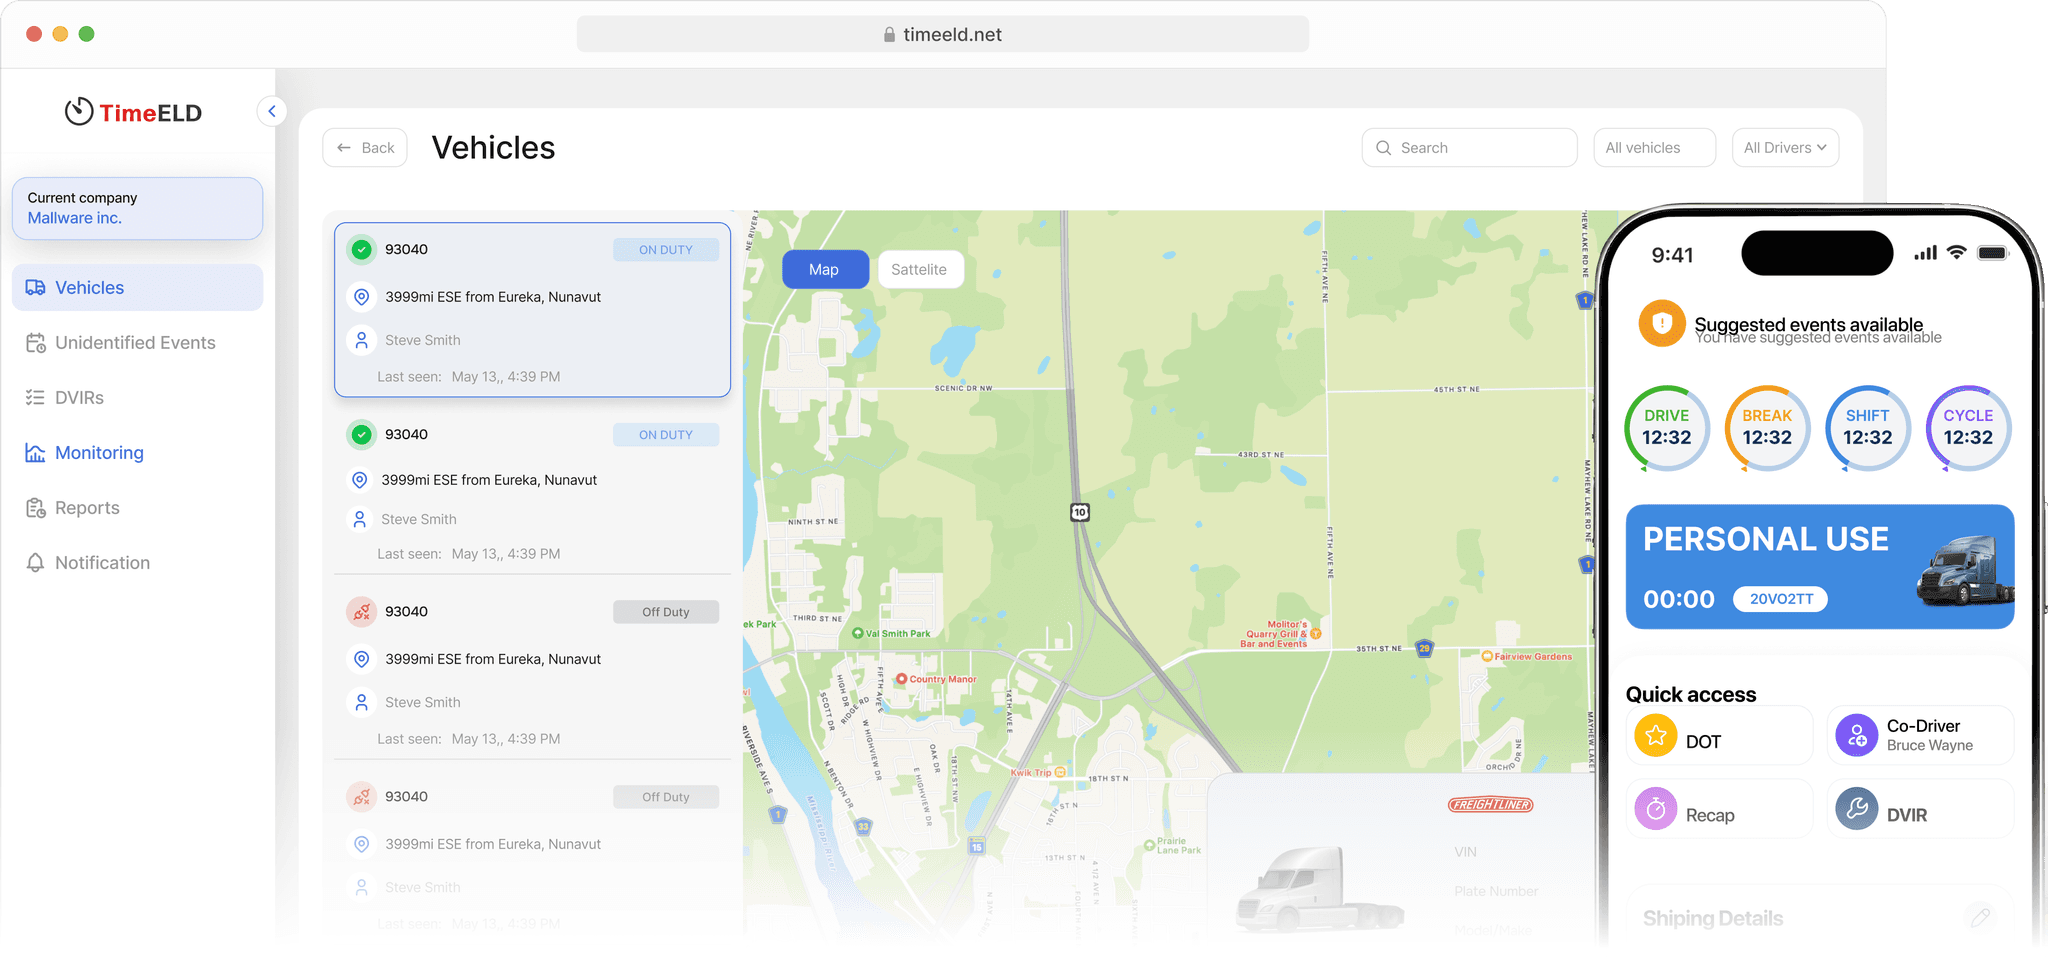Screen dimensions: 2048x966
Task: Click the Notification bell icon
Action: point(35,563)
